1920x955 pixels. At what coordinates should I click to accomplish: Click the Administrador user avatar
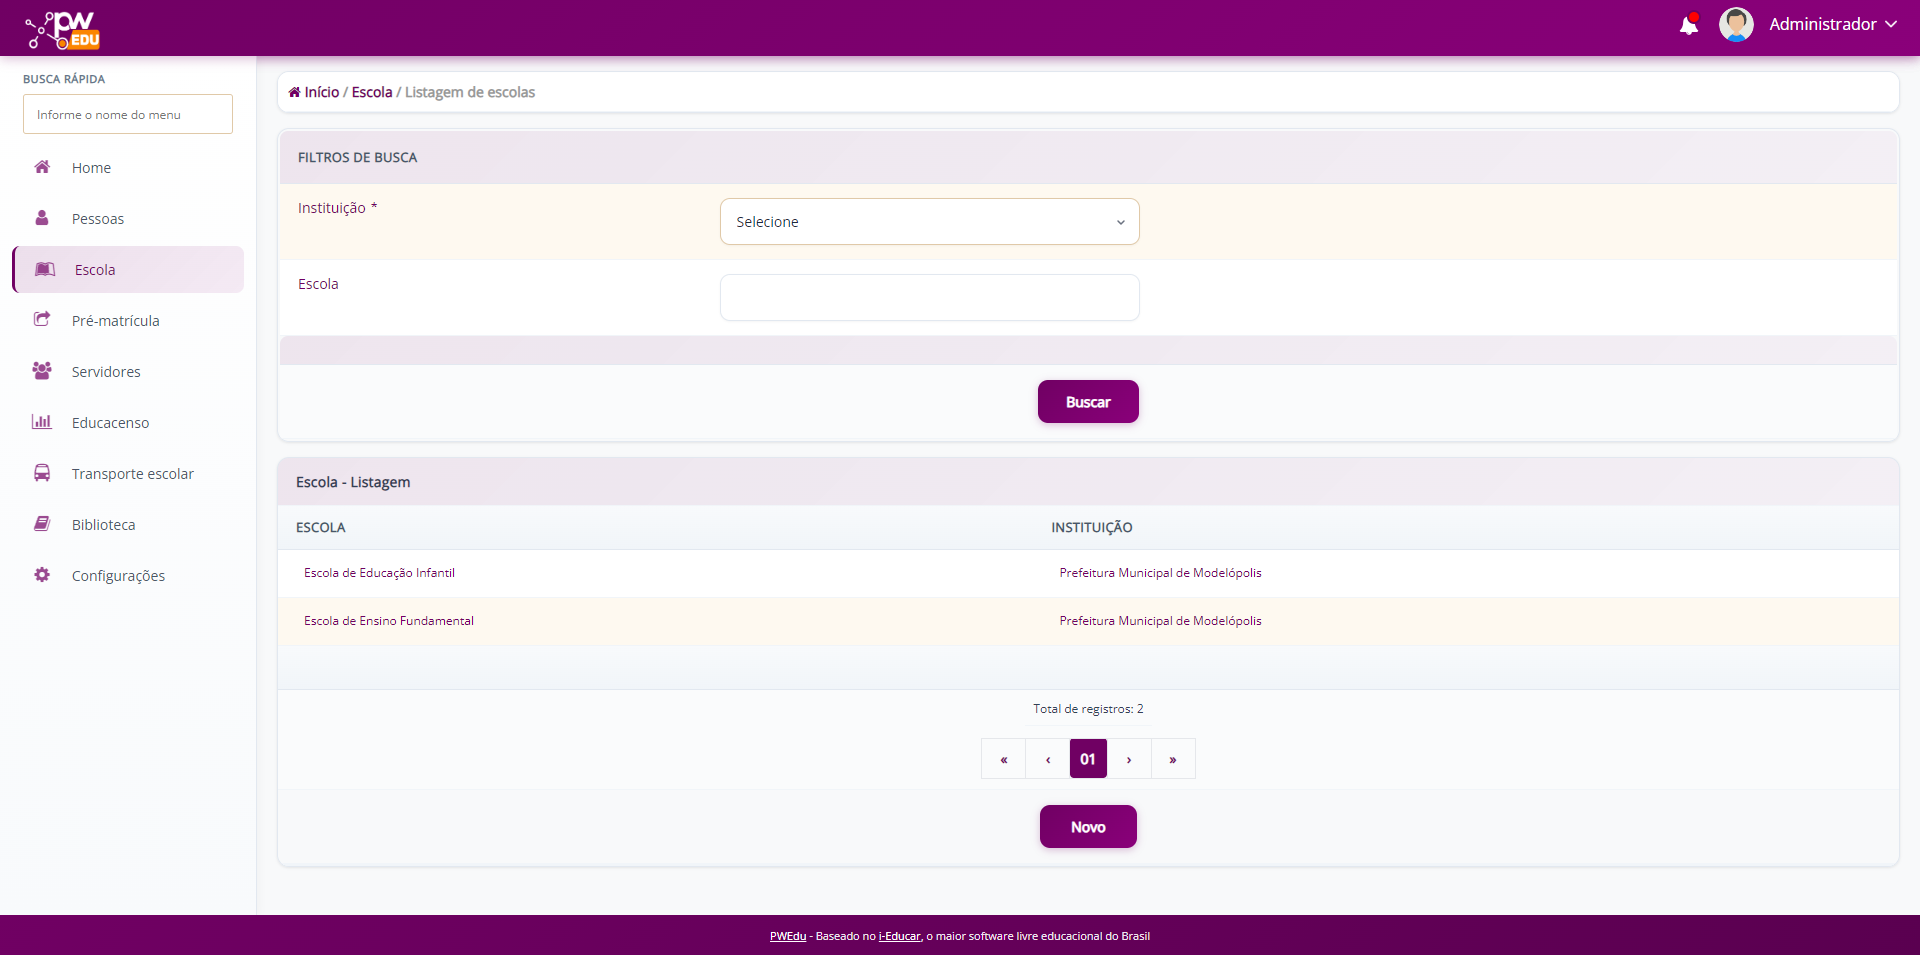click(x=1736, y=25)
